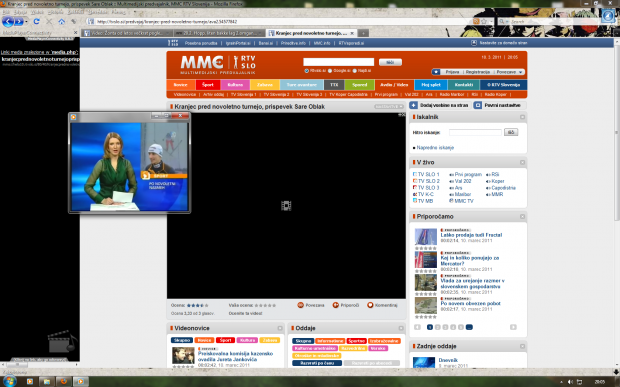The height and width of the screenshot is (387, 620).
Task: Open the Kultura navigation tab
Action: point(235,85)
